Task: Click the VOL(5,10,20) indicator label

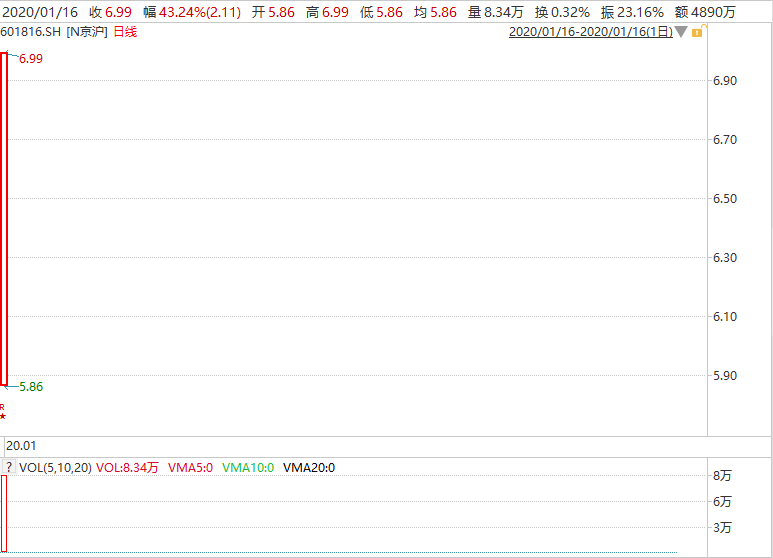Action: 55,467
